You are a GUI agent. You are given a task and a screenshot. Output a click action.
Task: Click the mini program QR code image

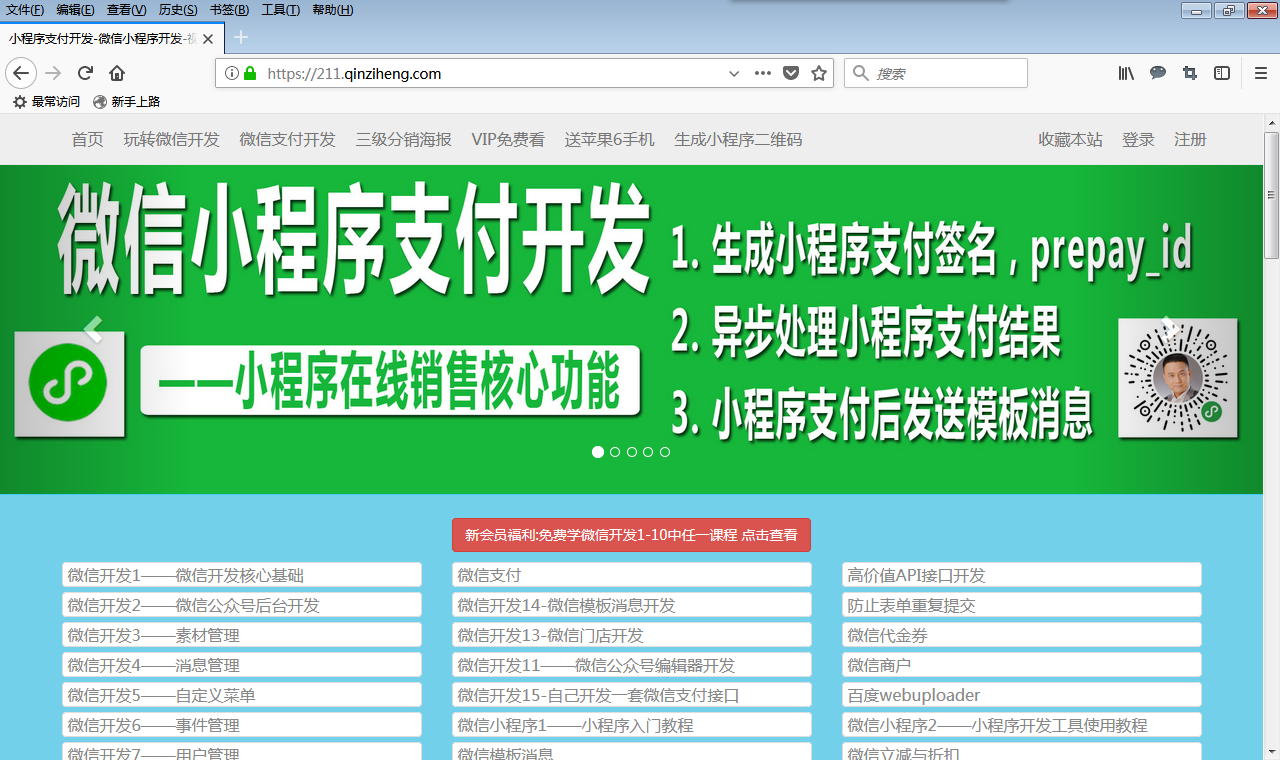pos(1178,378)
